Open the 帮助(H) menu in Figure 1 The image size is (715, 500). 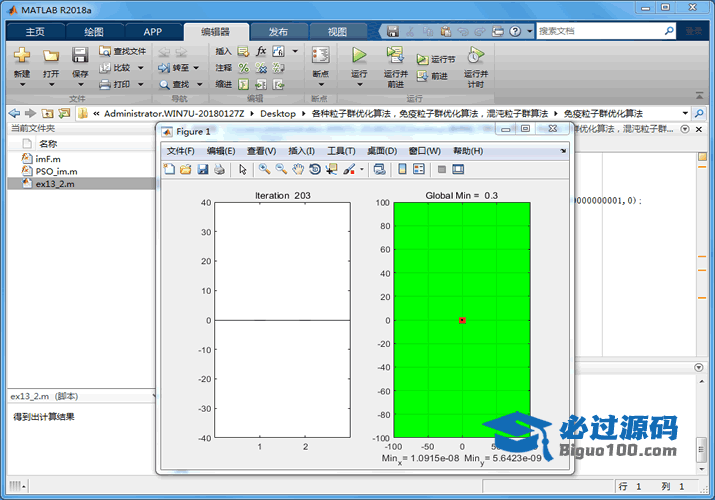[468, 151]
